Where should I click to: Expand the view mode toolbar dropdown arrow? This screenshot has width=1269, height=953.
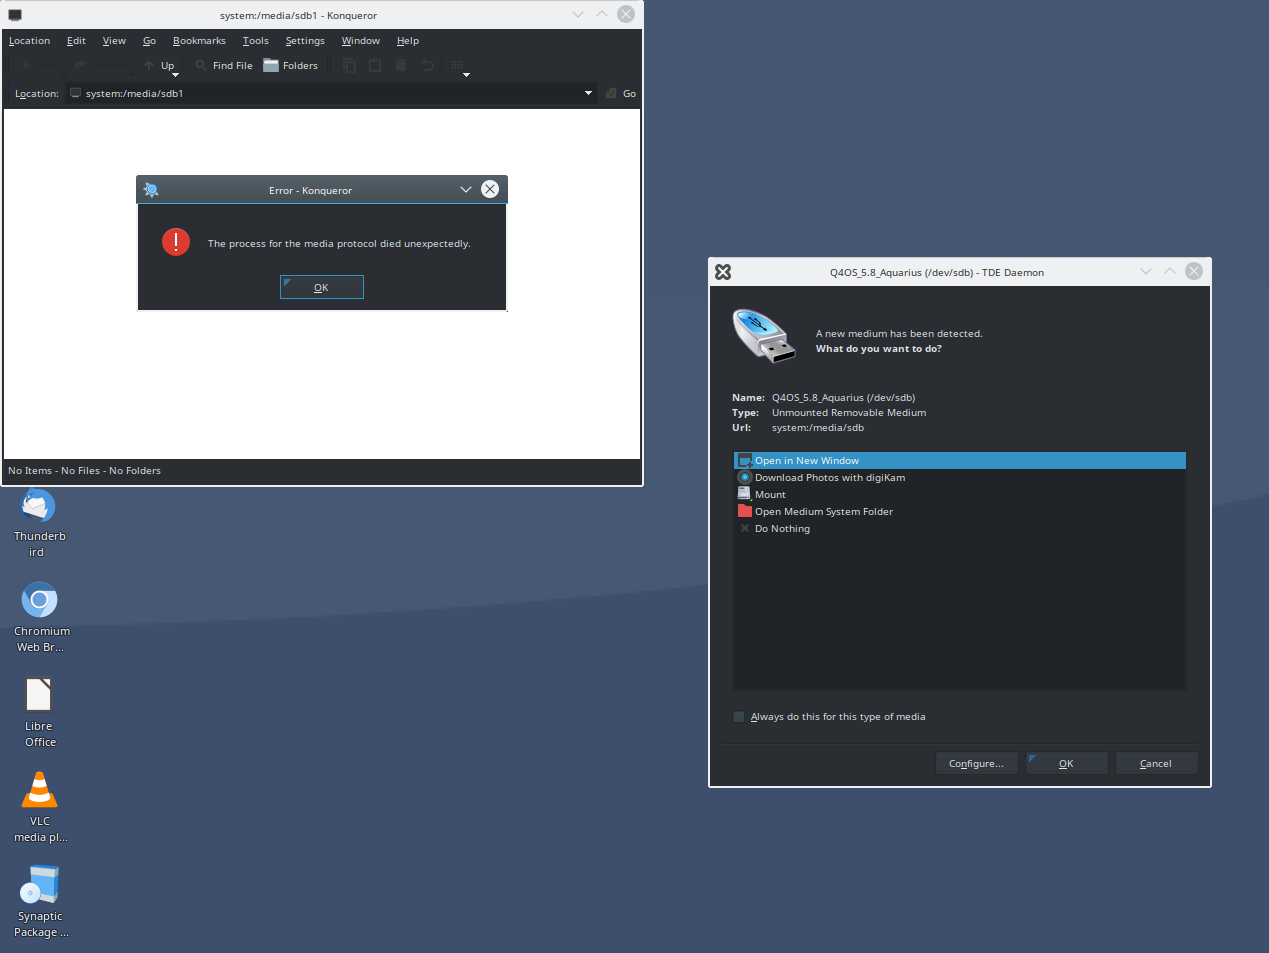click(x=466, y=75)
